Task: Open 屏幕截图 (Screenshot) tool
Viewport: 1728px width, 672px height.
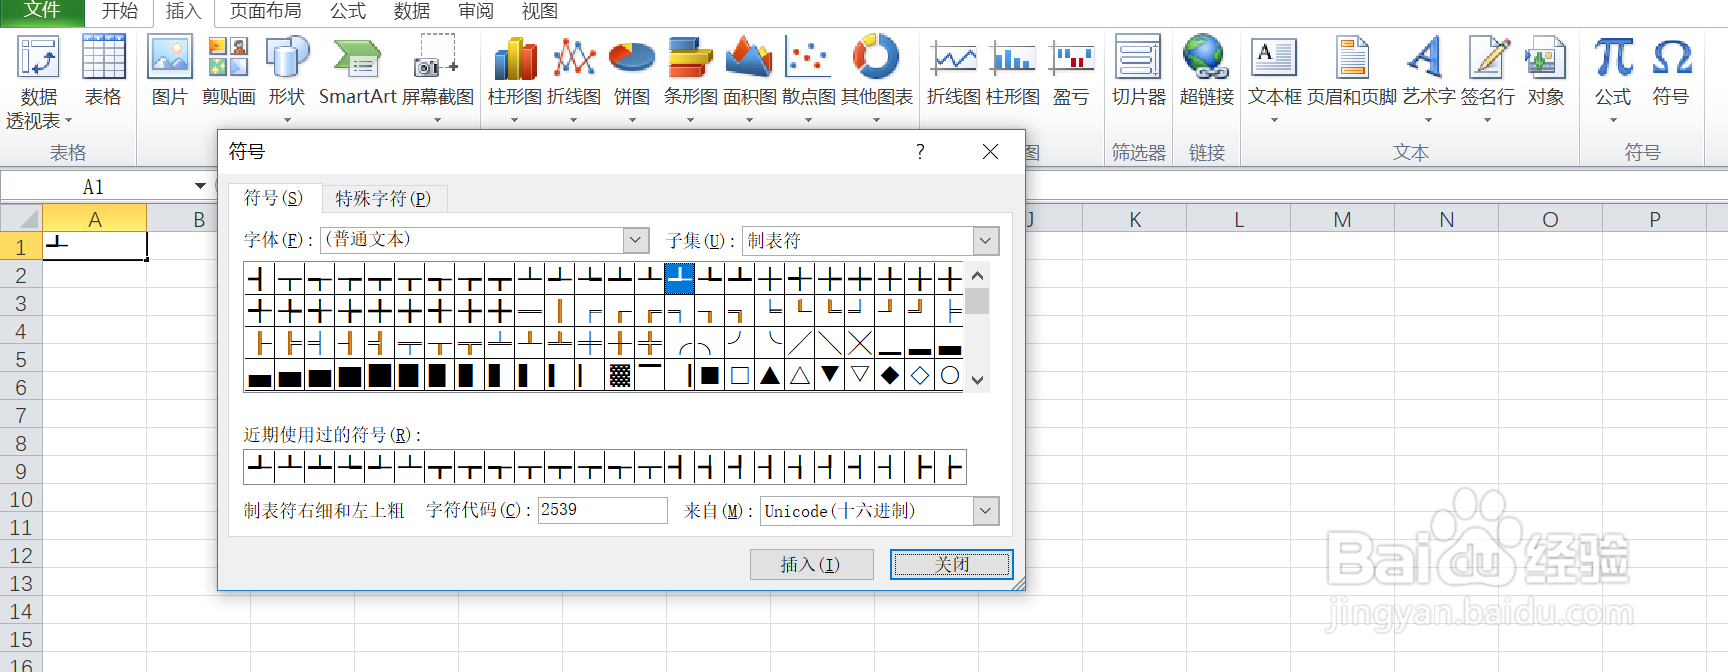Action: coord(437,78)
